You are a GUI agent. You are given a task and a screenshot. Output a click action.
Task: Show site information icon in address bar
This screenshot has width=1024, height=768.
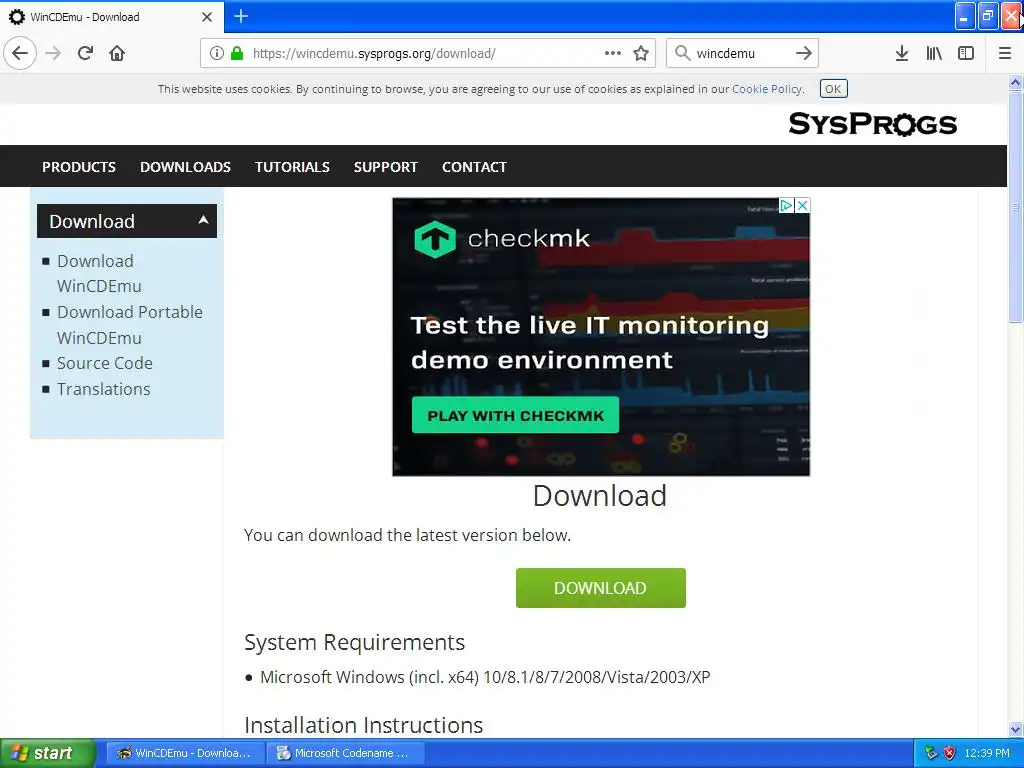[216, 54]
